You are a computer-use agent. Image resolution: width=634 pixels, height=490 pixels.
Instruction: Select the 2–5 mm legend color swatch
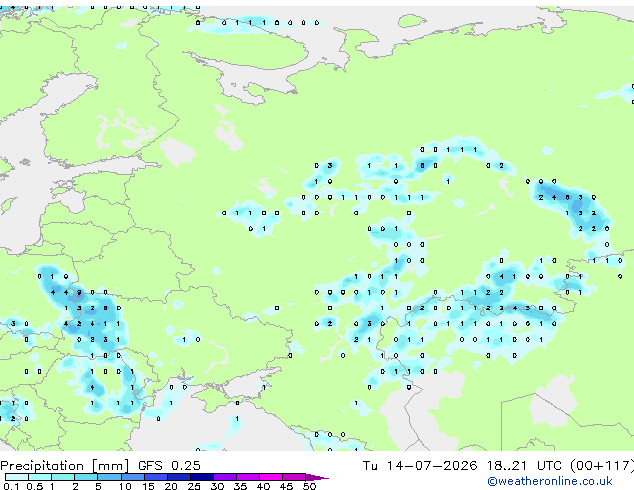[86, 477]
